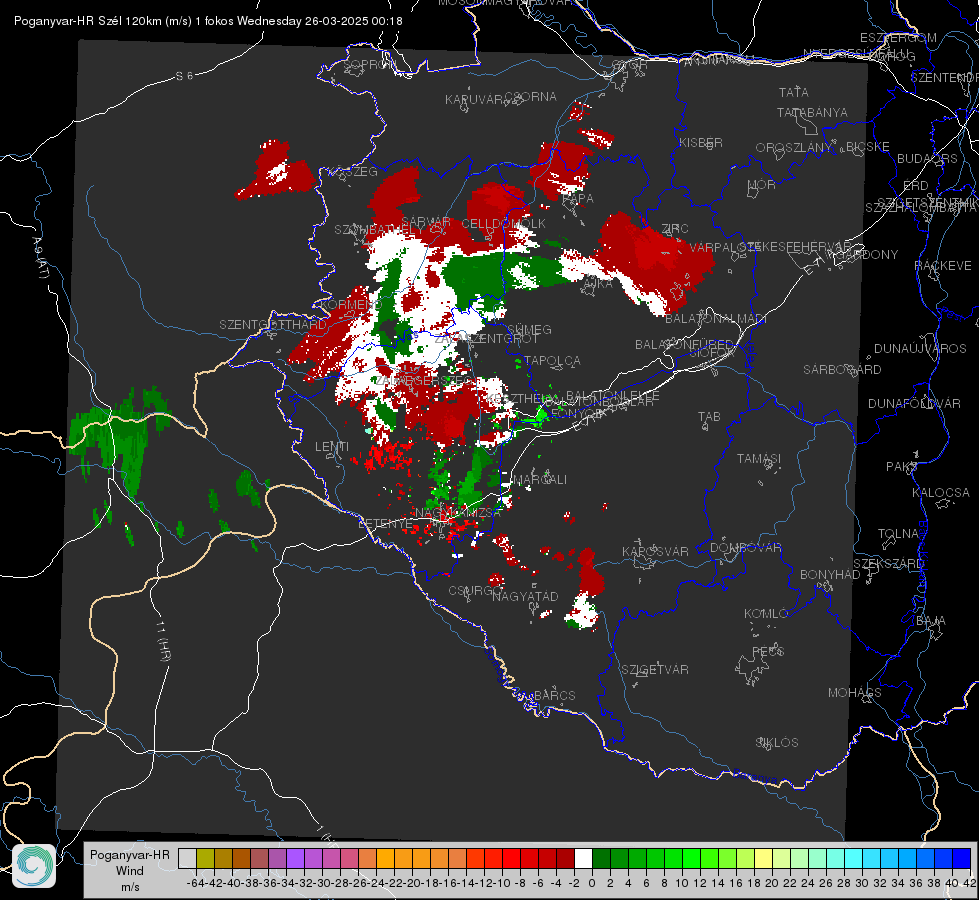This screenshot has width=979, height=900.
Task: Click the BICSKE city label
Action: pos(867,147)
